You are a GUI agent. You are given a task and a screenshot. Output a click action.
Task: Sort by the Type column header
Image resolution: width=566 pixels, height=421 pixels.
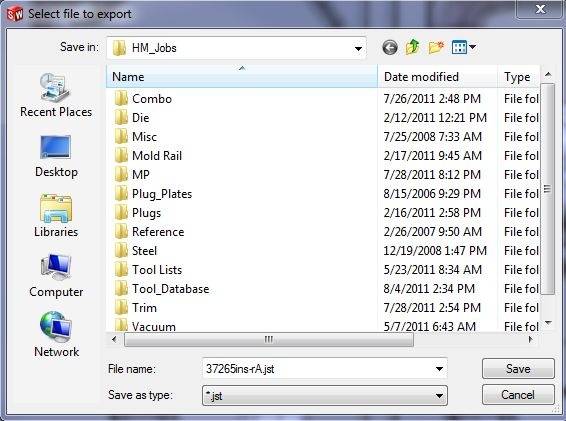(x=519, y=77)
